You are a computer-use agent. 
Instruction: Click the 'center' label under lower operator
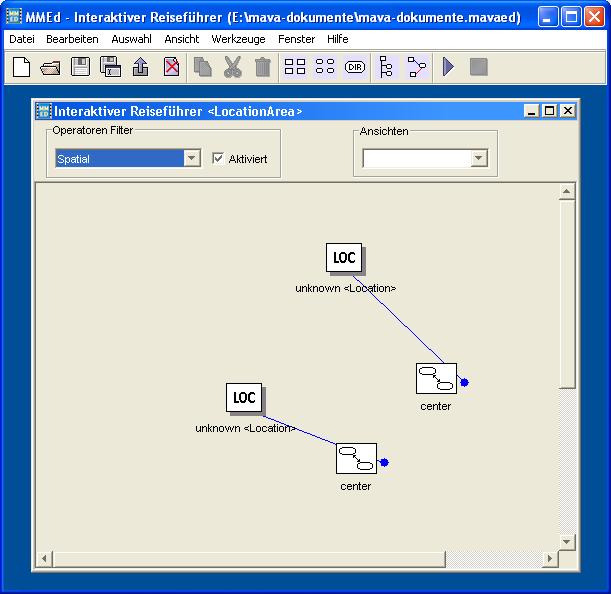pyautogui.click(x=356, y=486)
